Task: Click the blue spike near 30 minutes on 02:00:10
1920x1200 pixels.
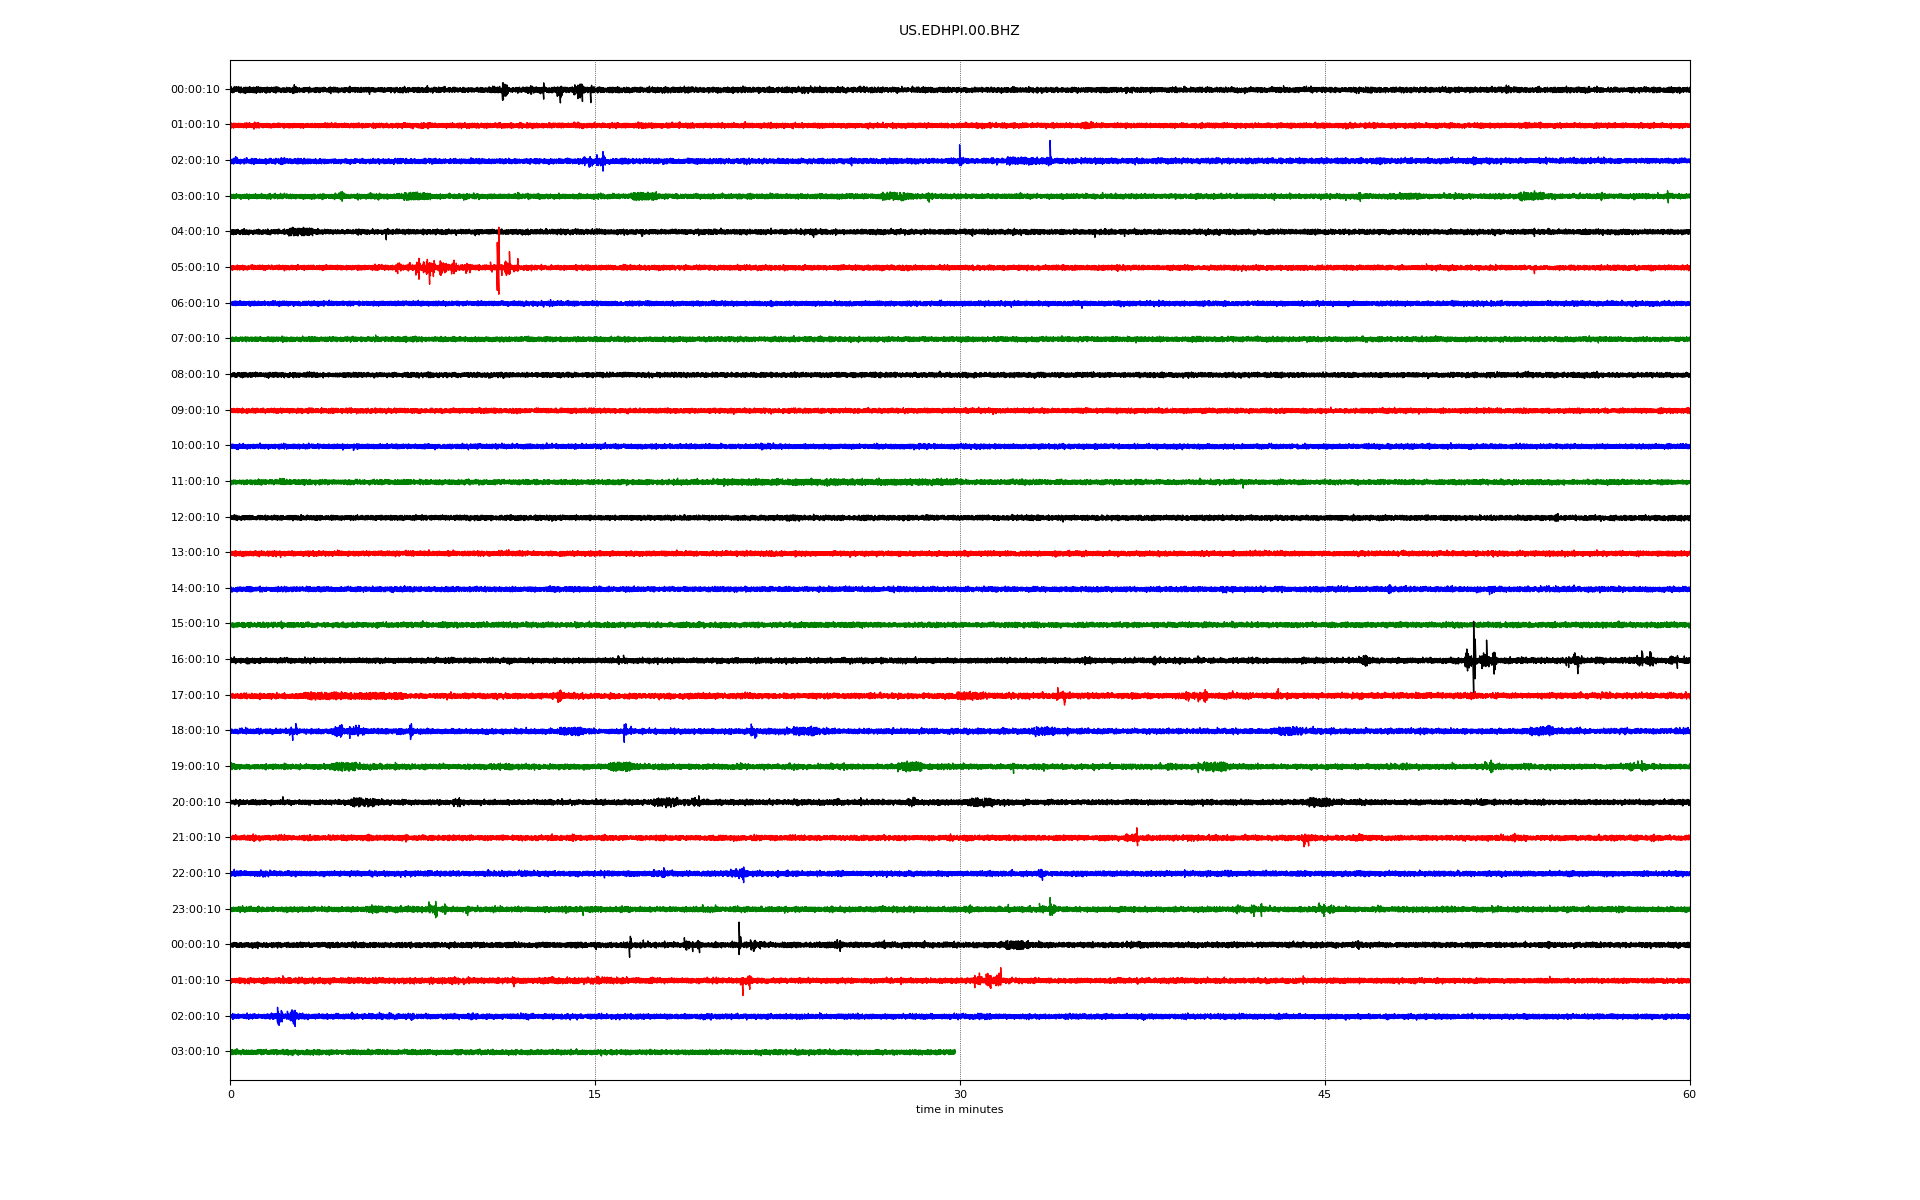Action: pyautogui.click(x=960, y=153)
